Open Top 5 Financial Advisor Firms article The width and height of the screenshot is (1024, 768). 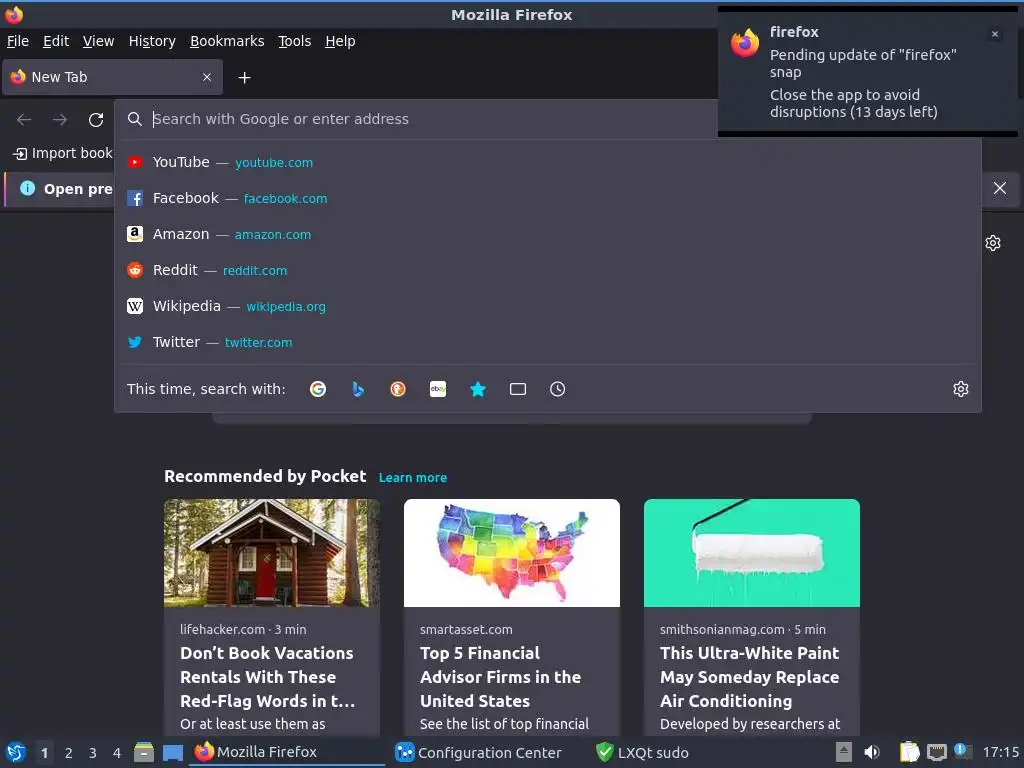500,677
